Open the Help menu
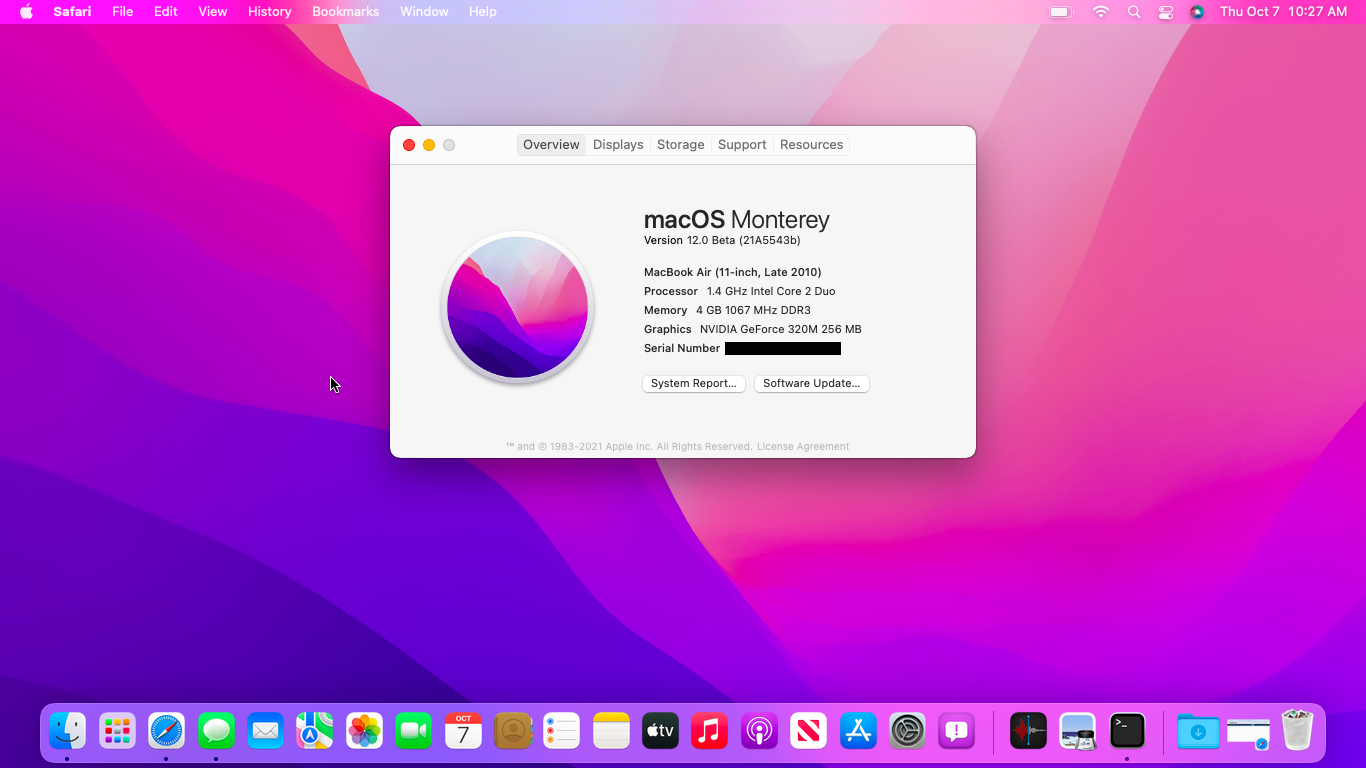This screenshot has width=1366, height=768. 483,12
